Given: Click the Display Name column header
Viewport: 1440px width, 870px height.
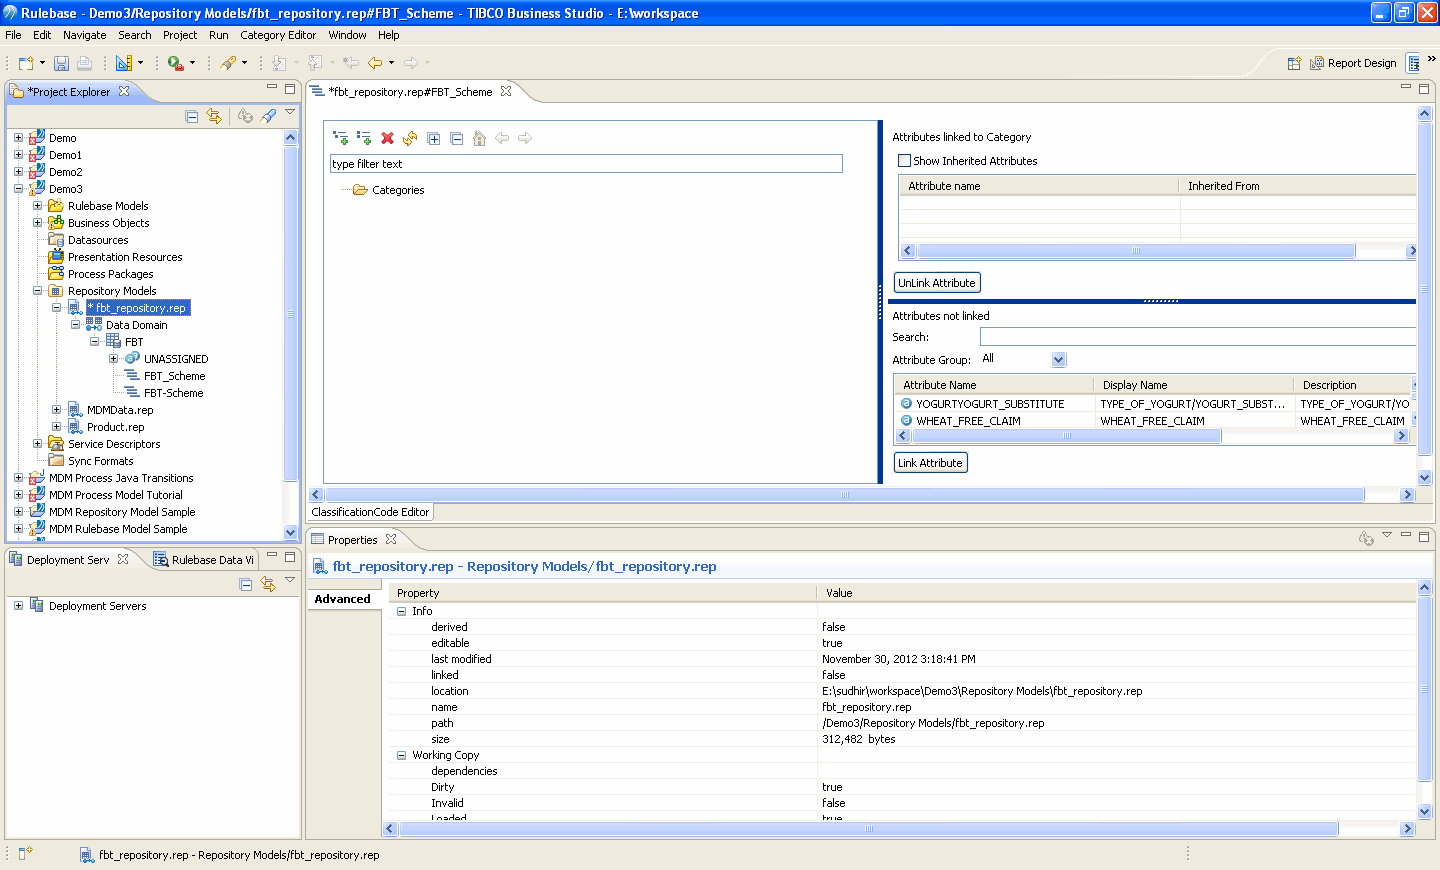Looking at the screenshot, I should 1193,385.
